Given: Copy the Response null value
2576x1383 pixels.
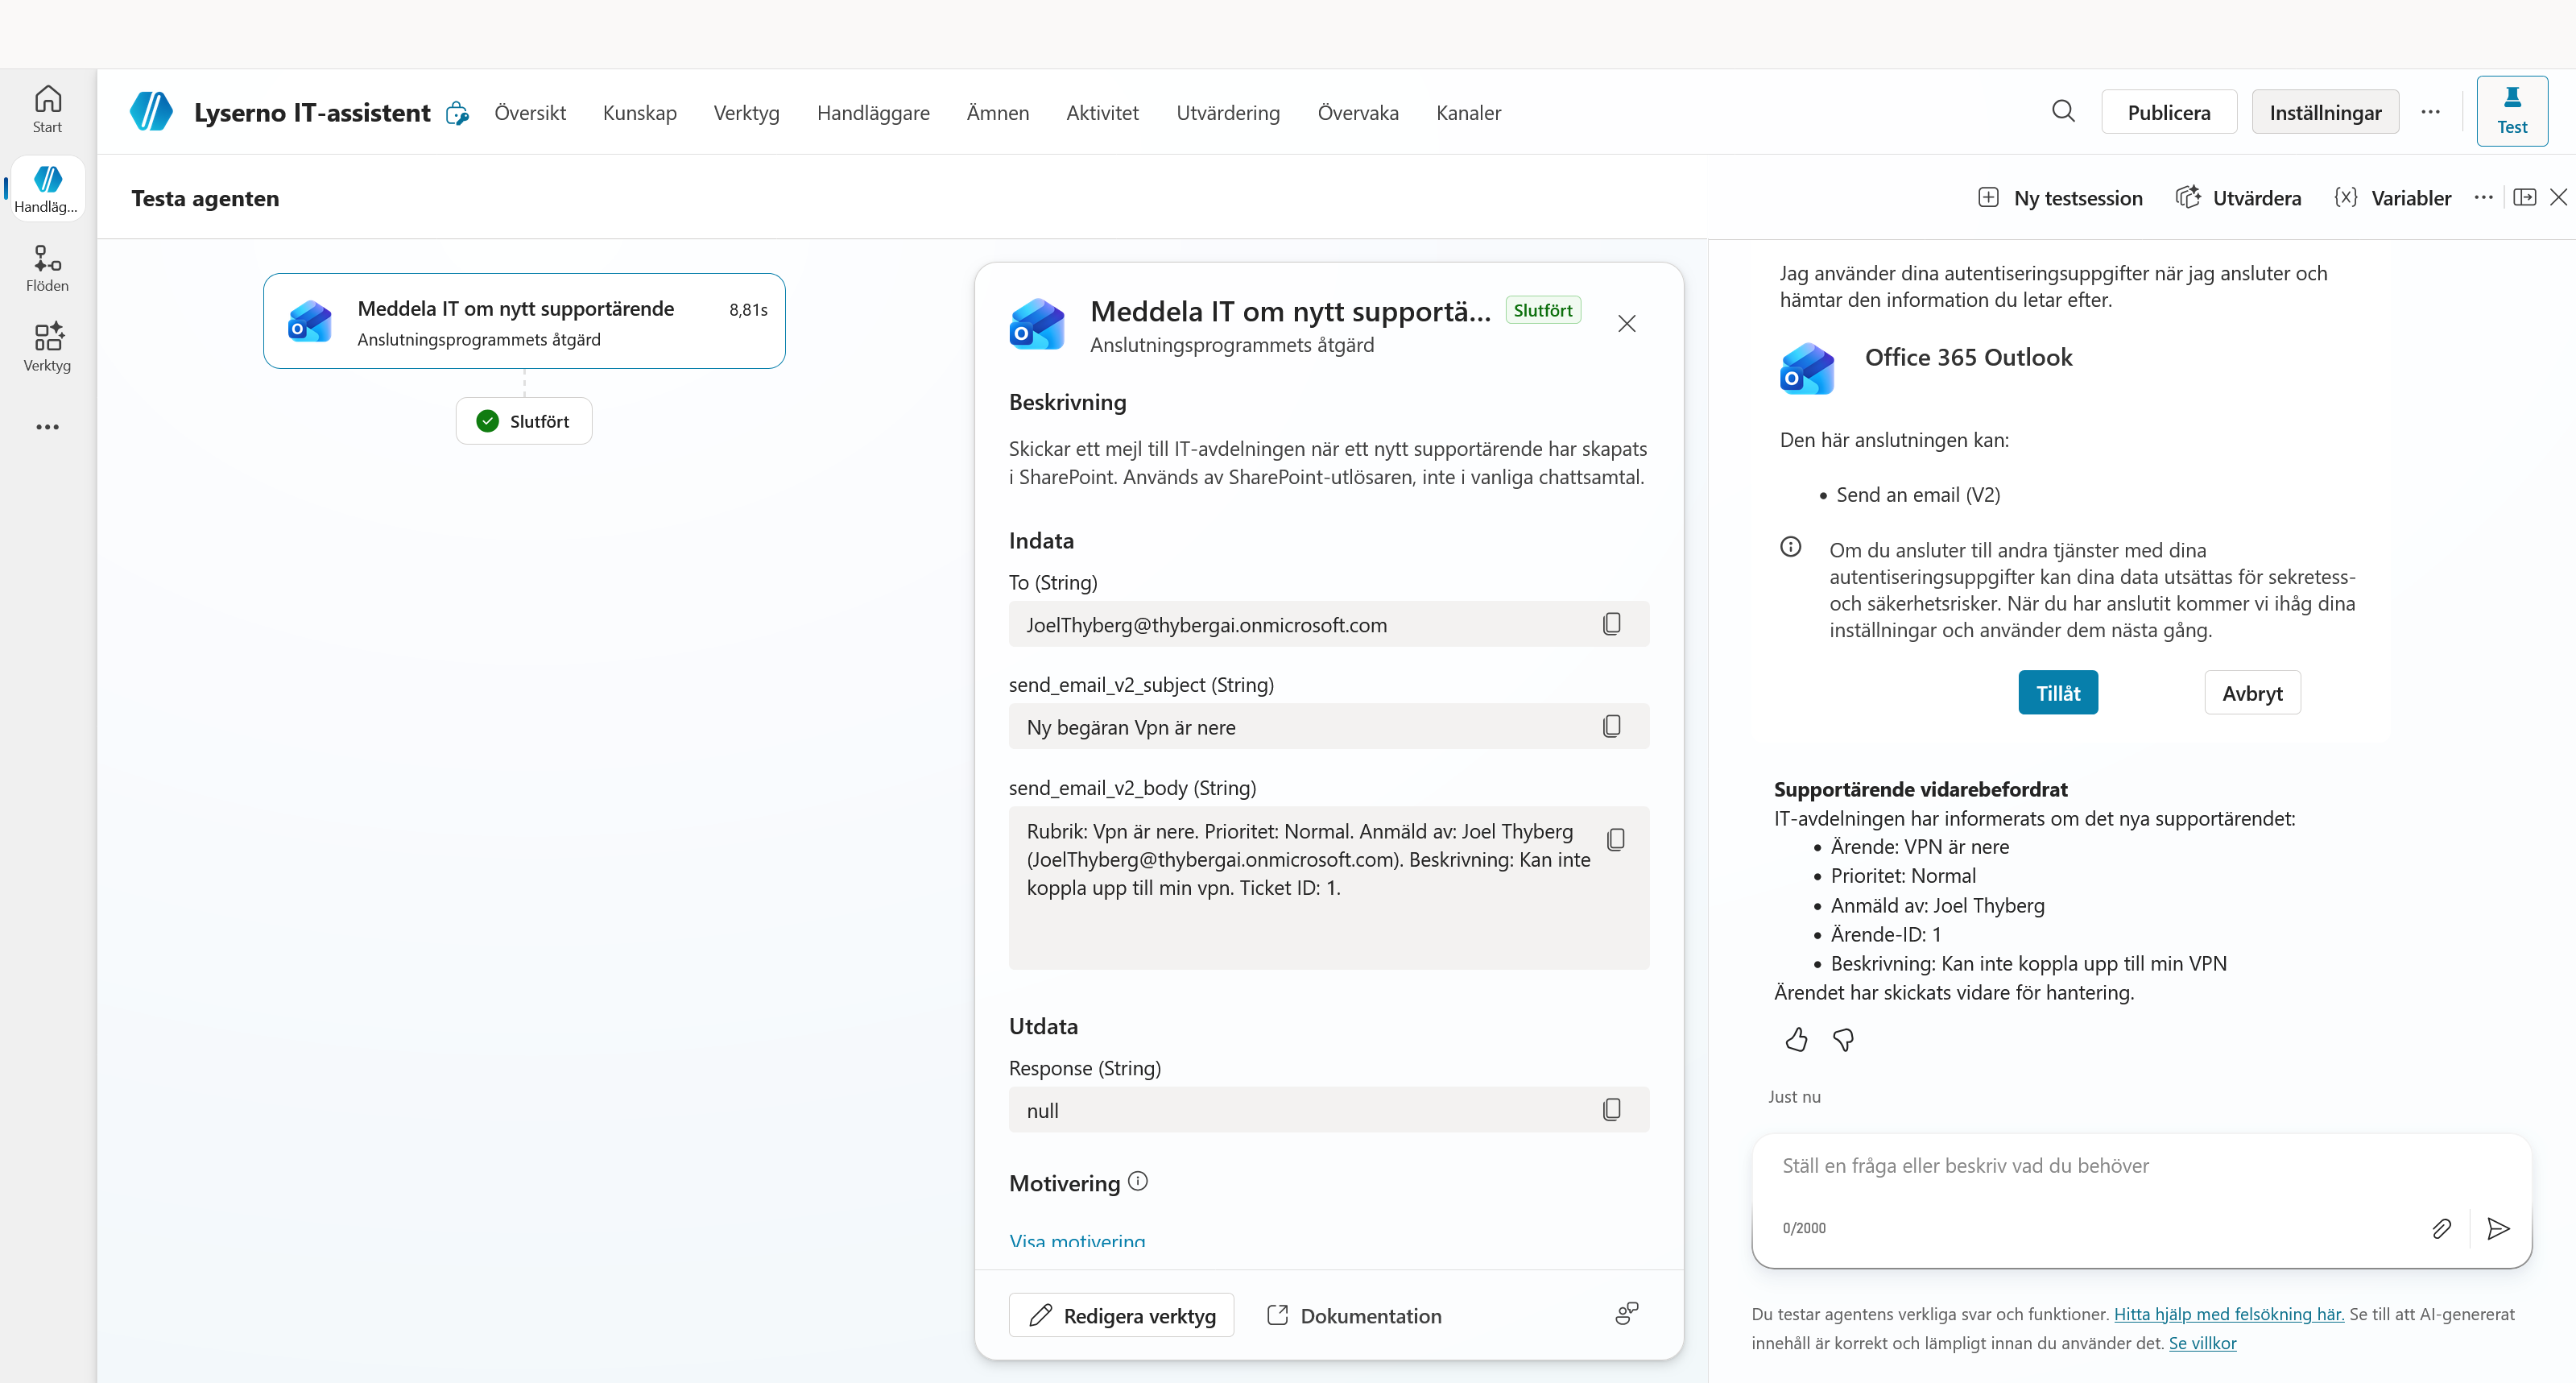Looking at the screenshot, I should tap(1611, 1110).
